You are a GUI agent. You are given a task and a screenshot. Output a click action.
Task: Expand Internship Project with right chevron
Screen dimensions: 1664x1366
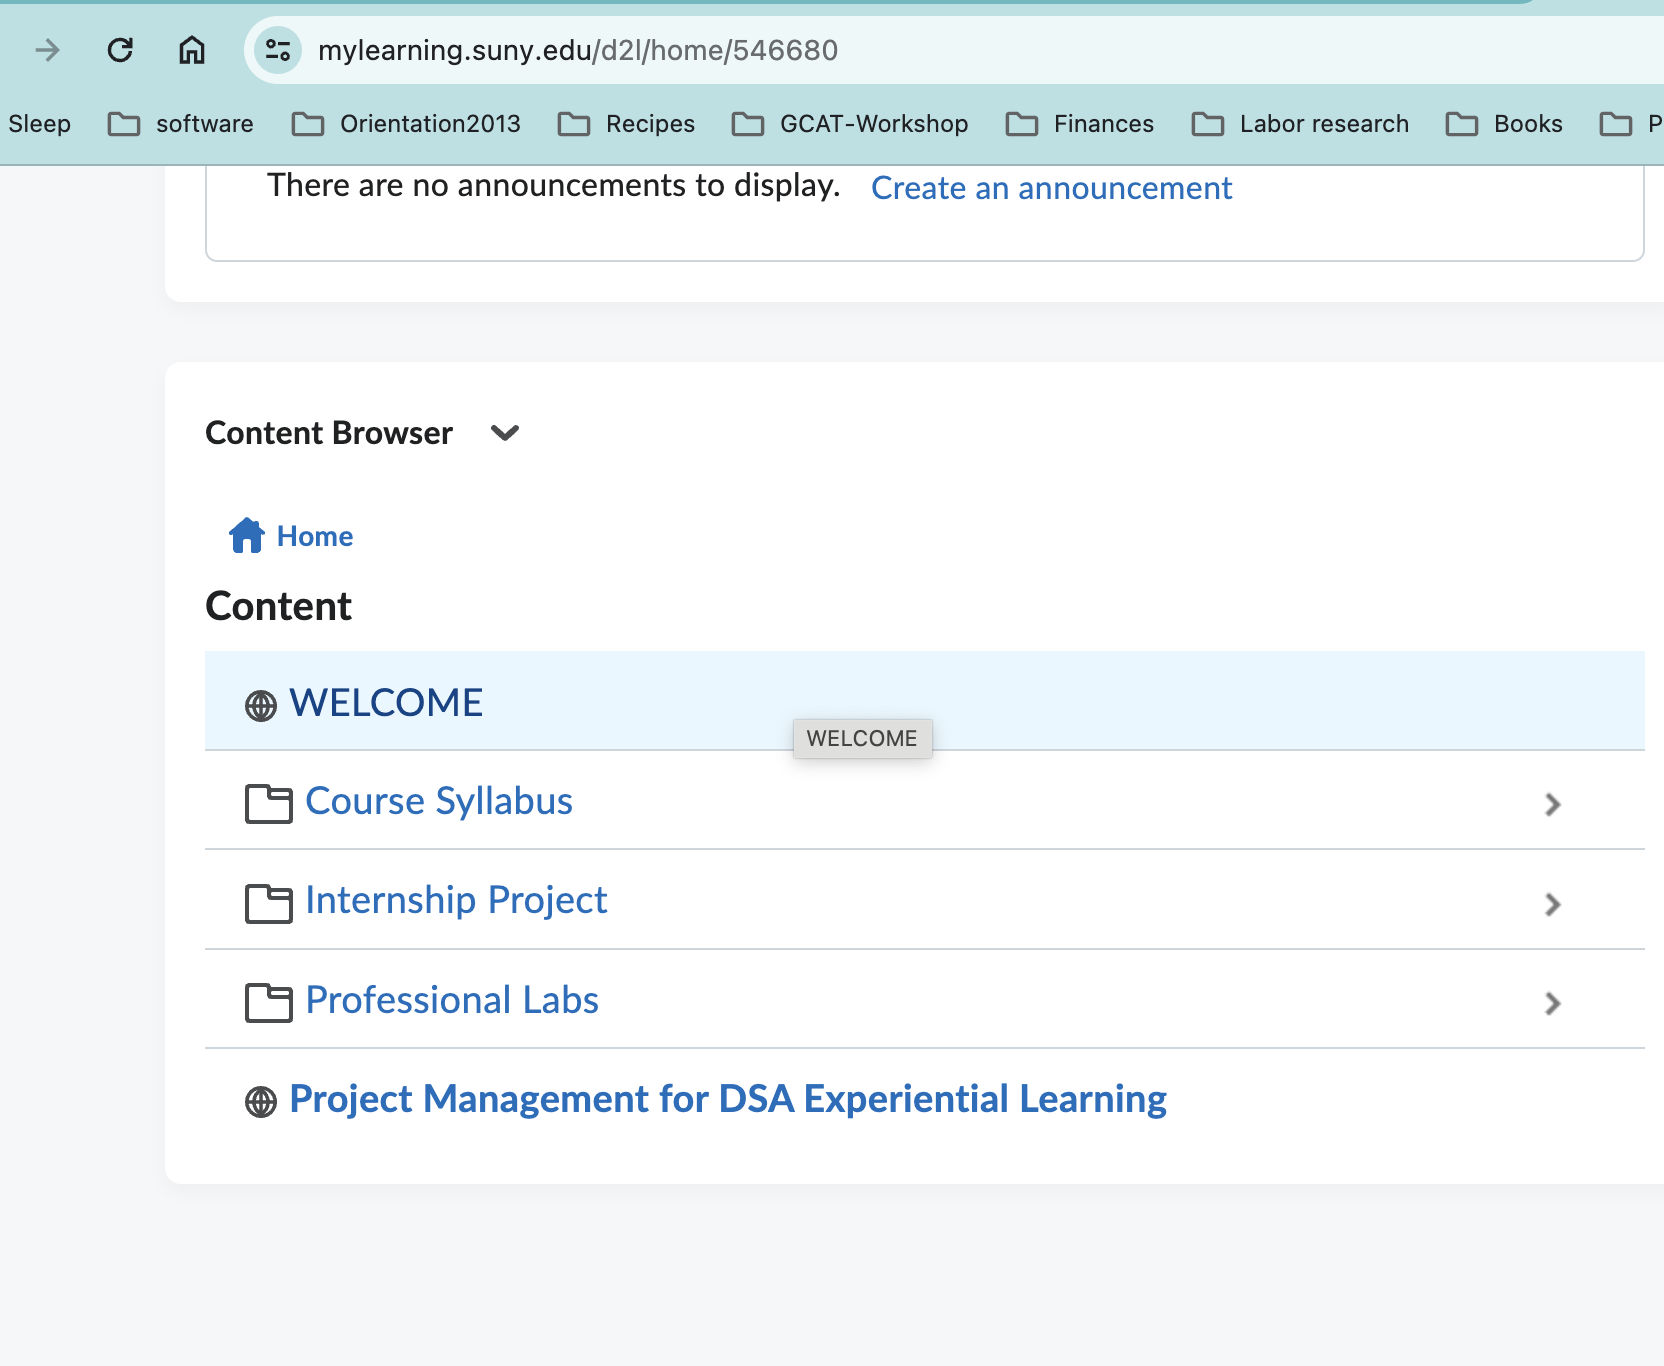point(1552,904)
